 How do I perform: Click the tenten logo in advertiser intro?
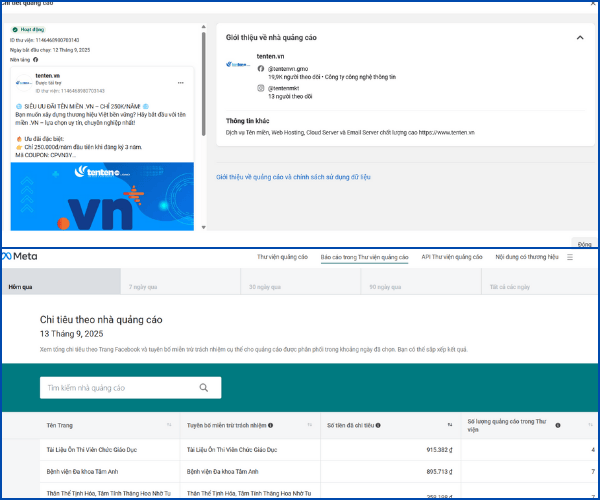(x=238, y=64)
